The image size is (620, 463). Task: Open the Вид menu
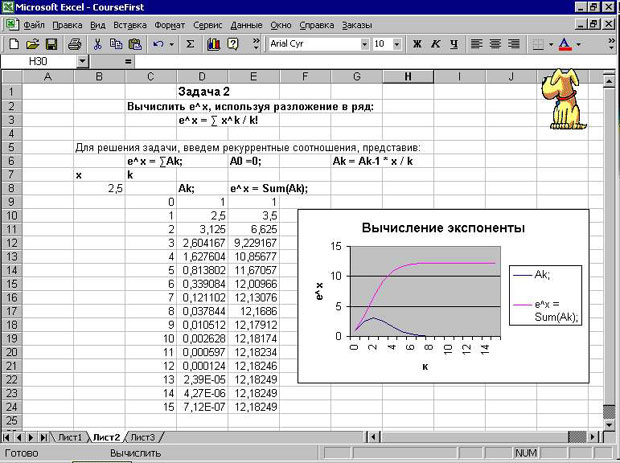coord(98,25)
